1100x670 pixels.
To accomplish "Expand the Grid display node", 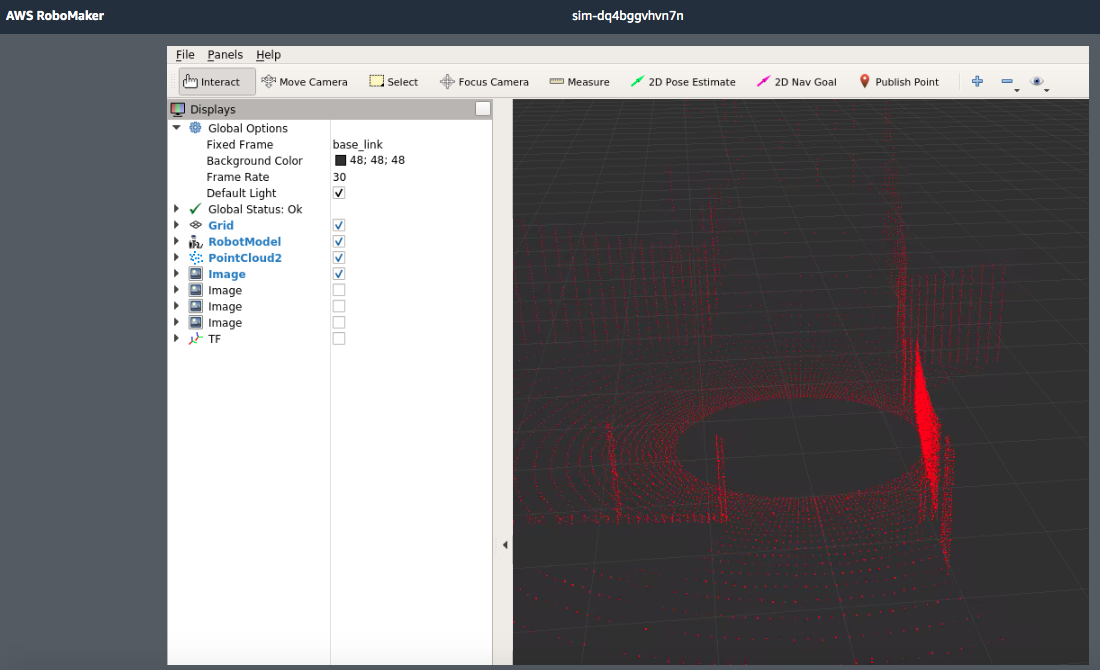I will tap(177, 225).
